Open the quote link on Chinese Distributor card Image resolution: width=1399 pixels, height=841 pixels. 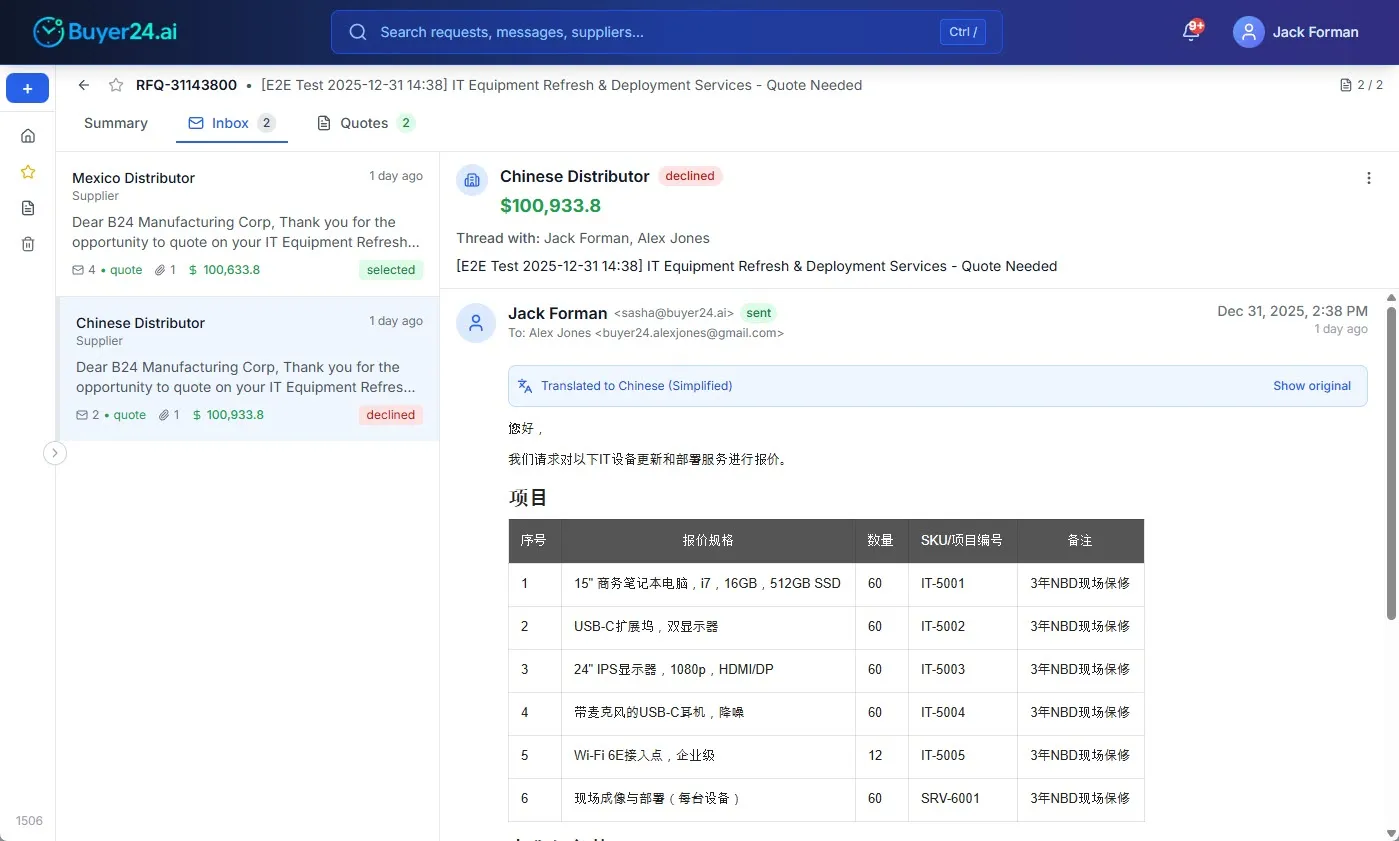[x=129, y=414]
